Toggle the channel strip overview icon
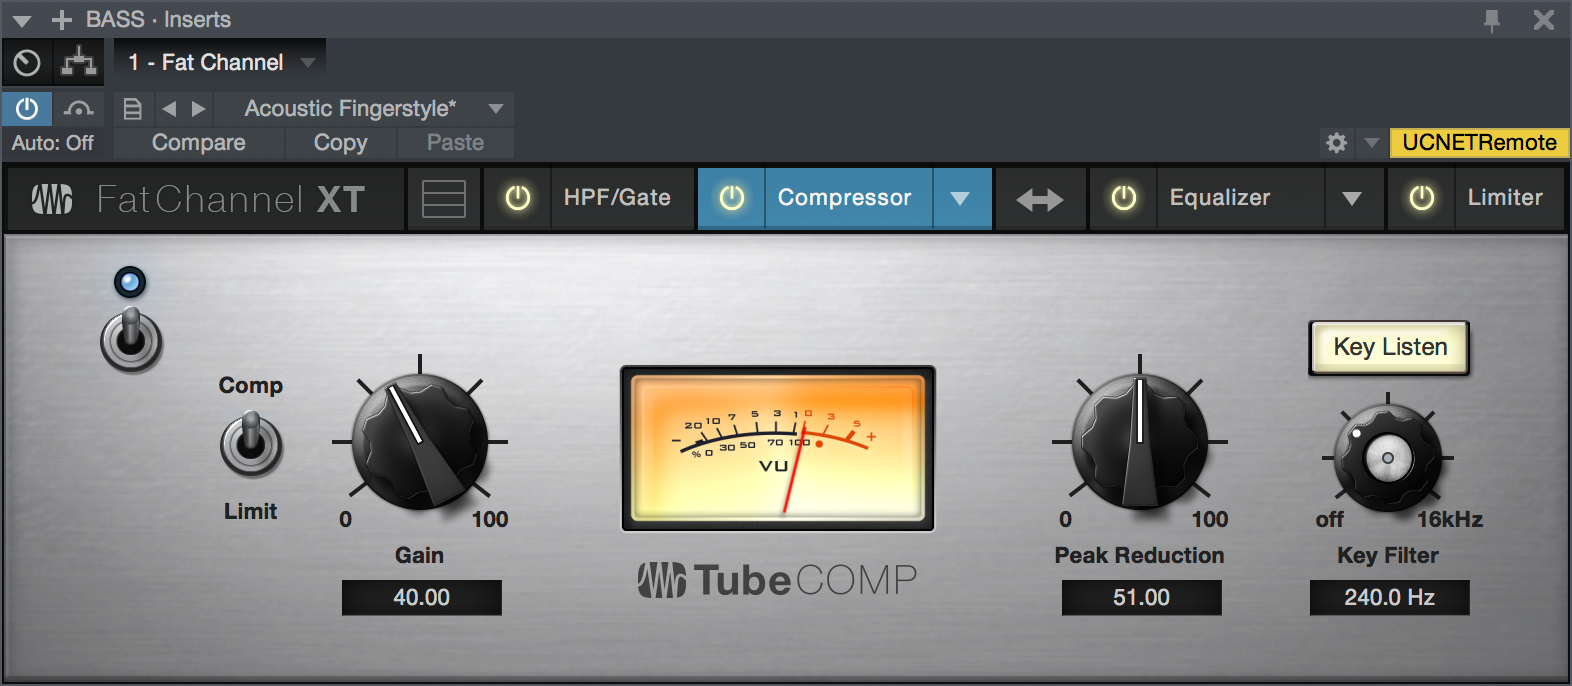The width and height of the screenshot is (1572, 686). [x=444, y=199]
